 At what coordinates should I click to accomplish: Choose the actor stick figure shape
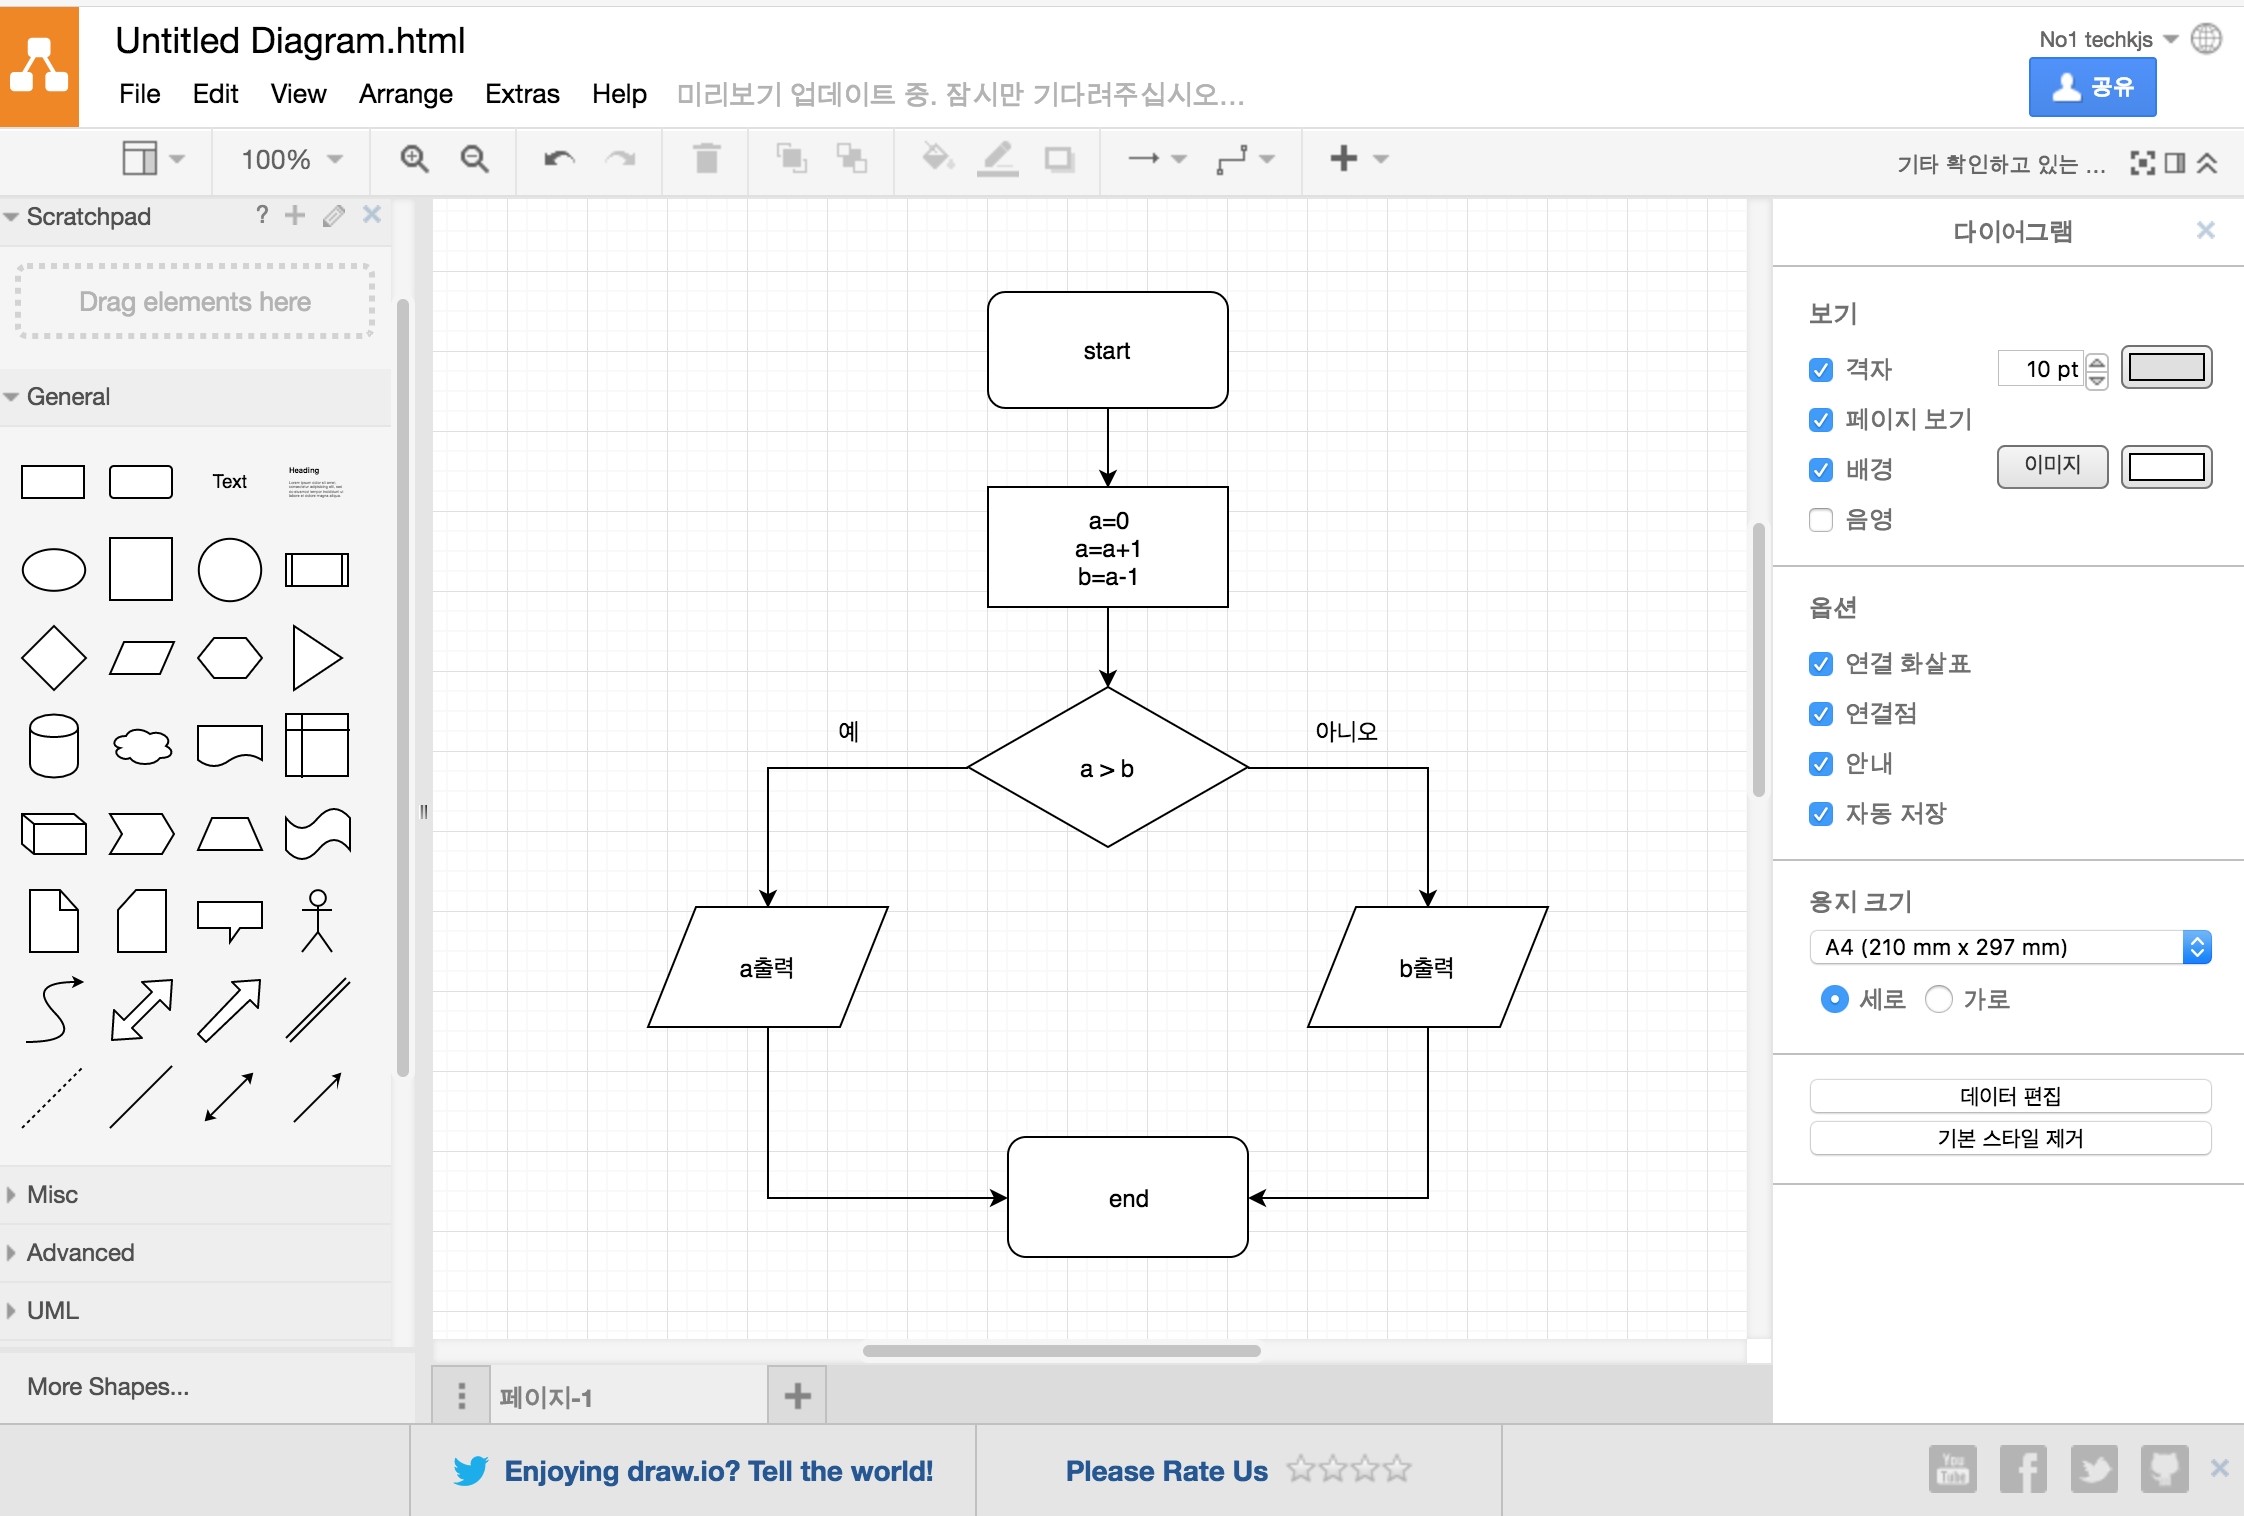click(317, 921)
